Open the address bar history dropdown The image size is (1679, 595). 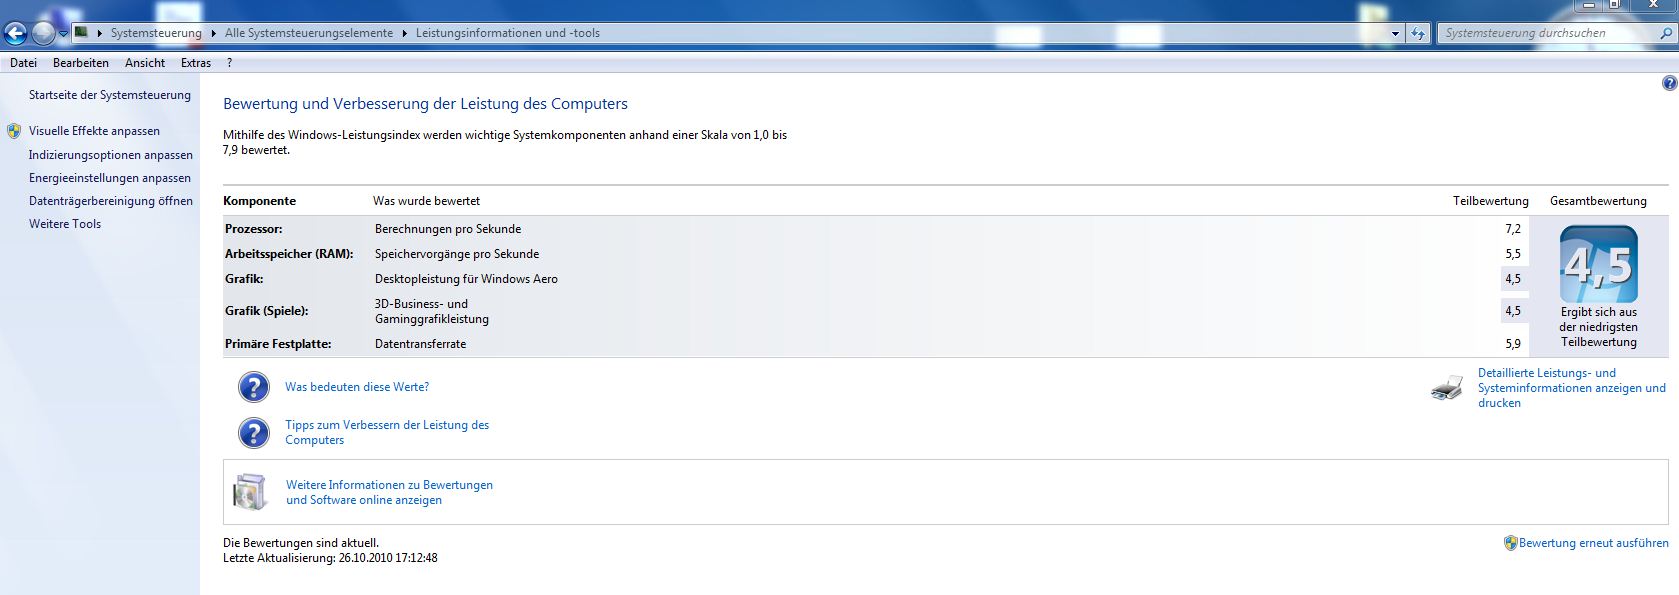click(1395, 33)
